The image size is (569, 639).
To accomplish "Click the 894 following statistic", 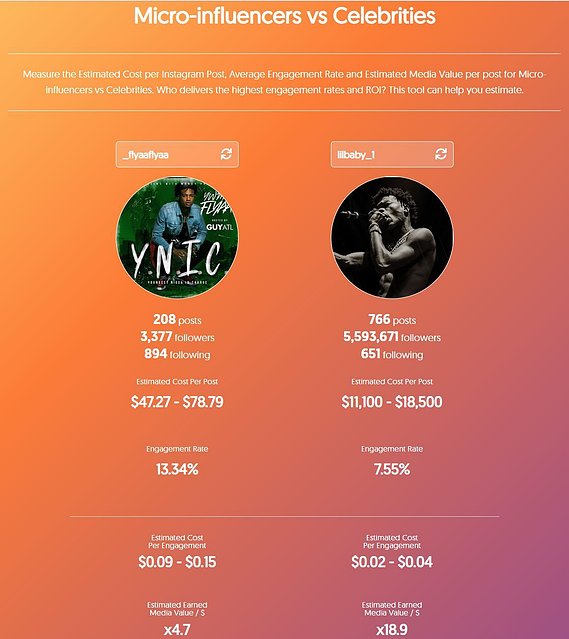I will [177, 354].
